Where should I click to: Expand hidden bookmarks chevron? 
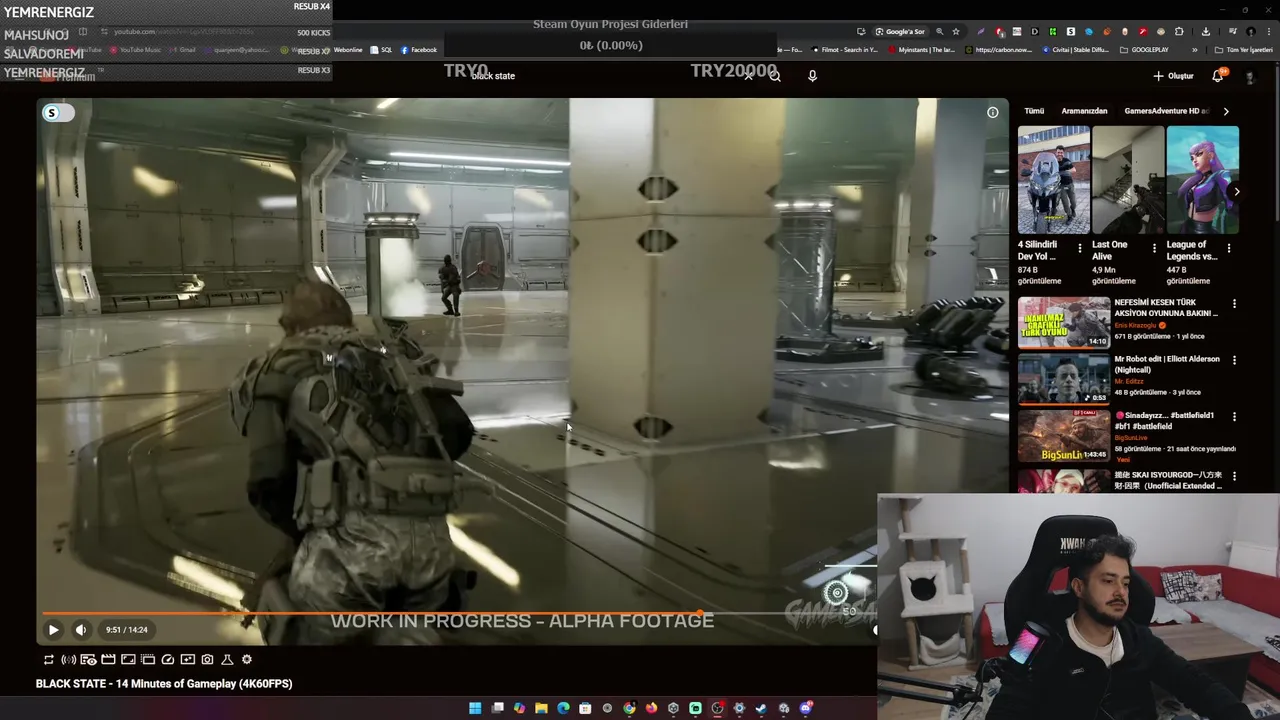coord(1195,50)
